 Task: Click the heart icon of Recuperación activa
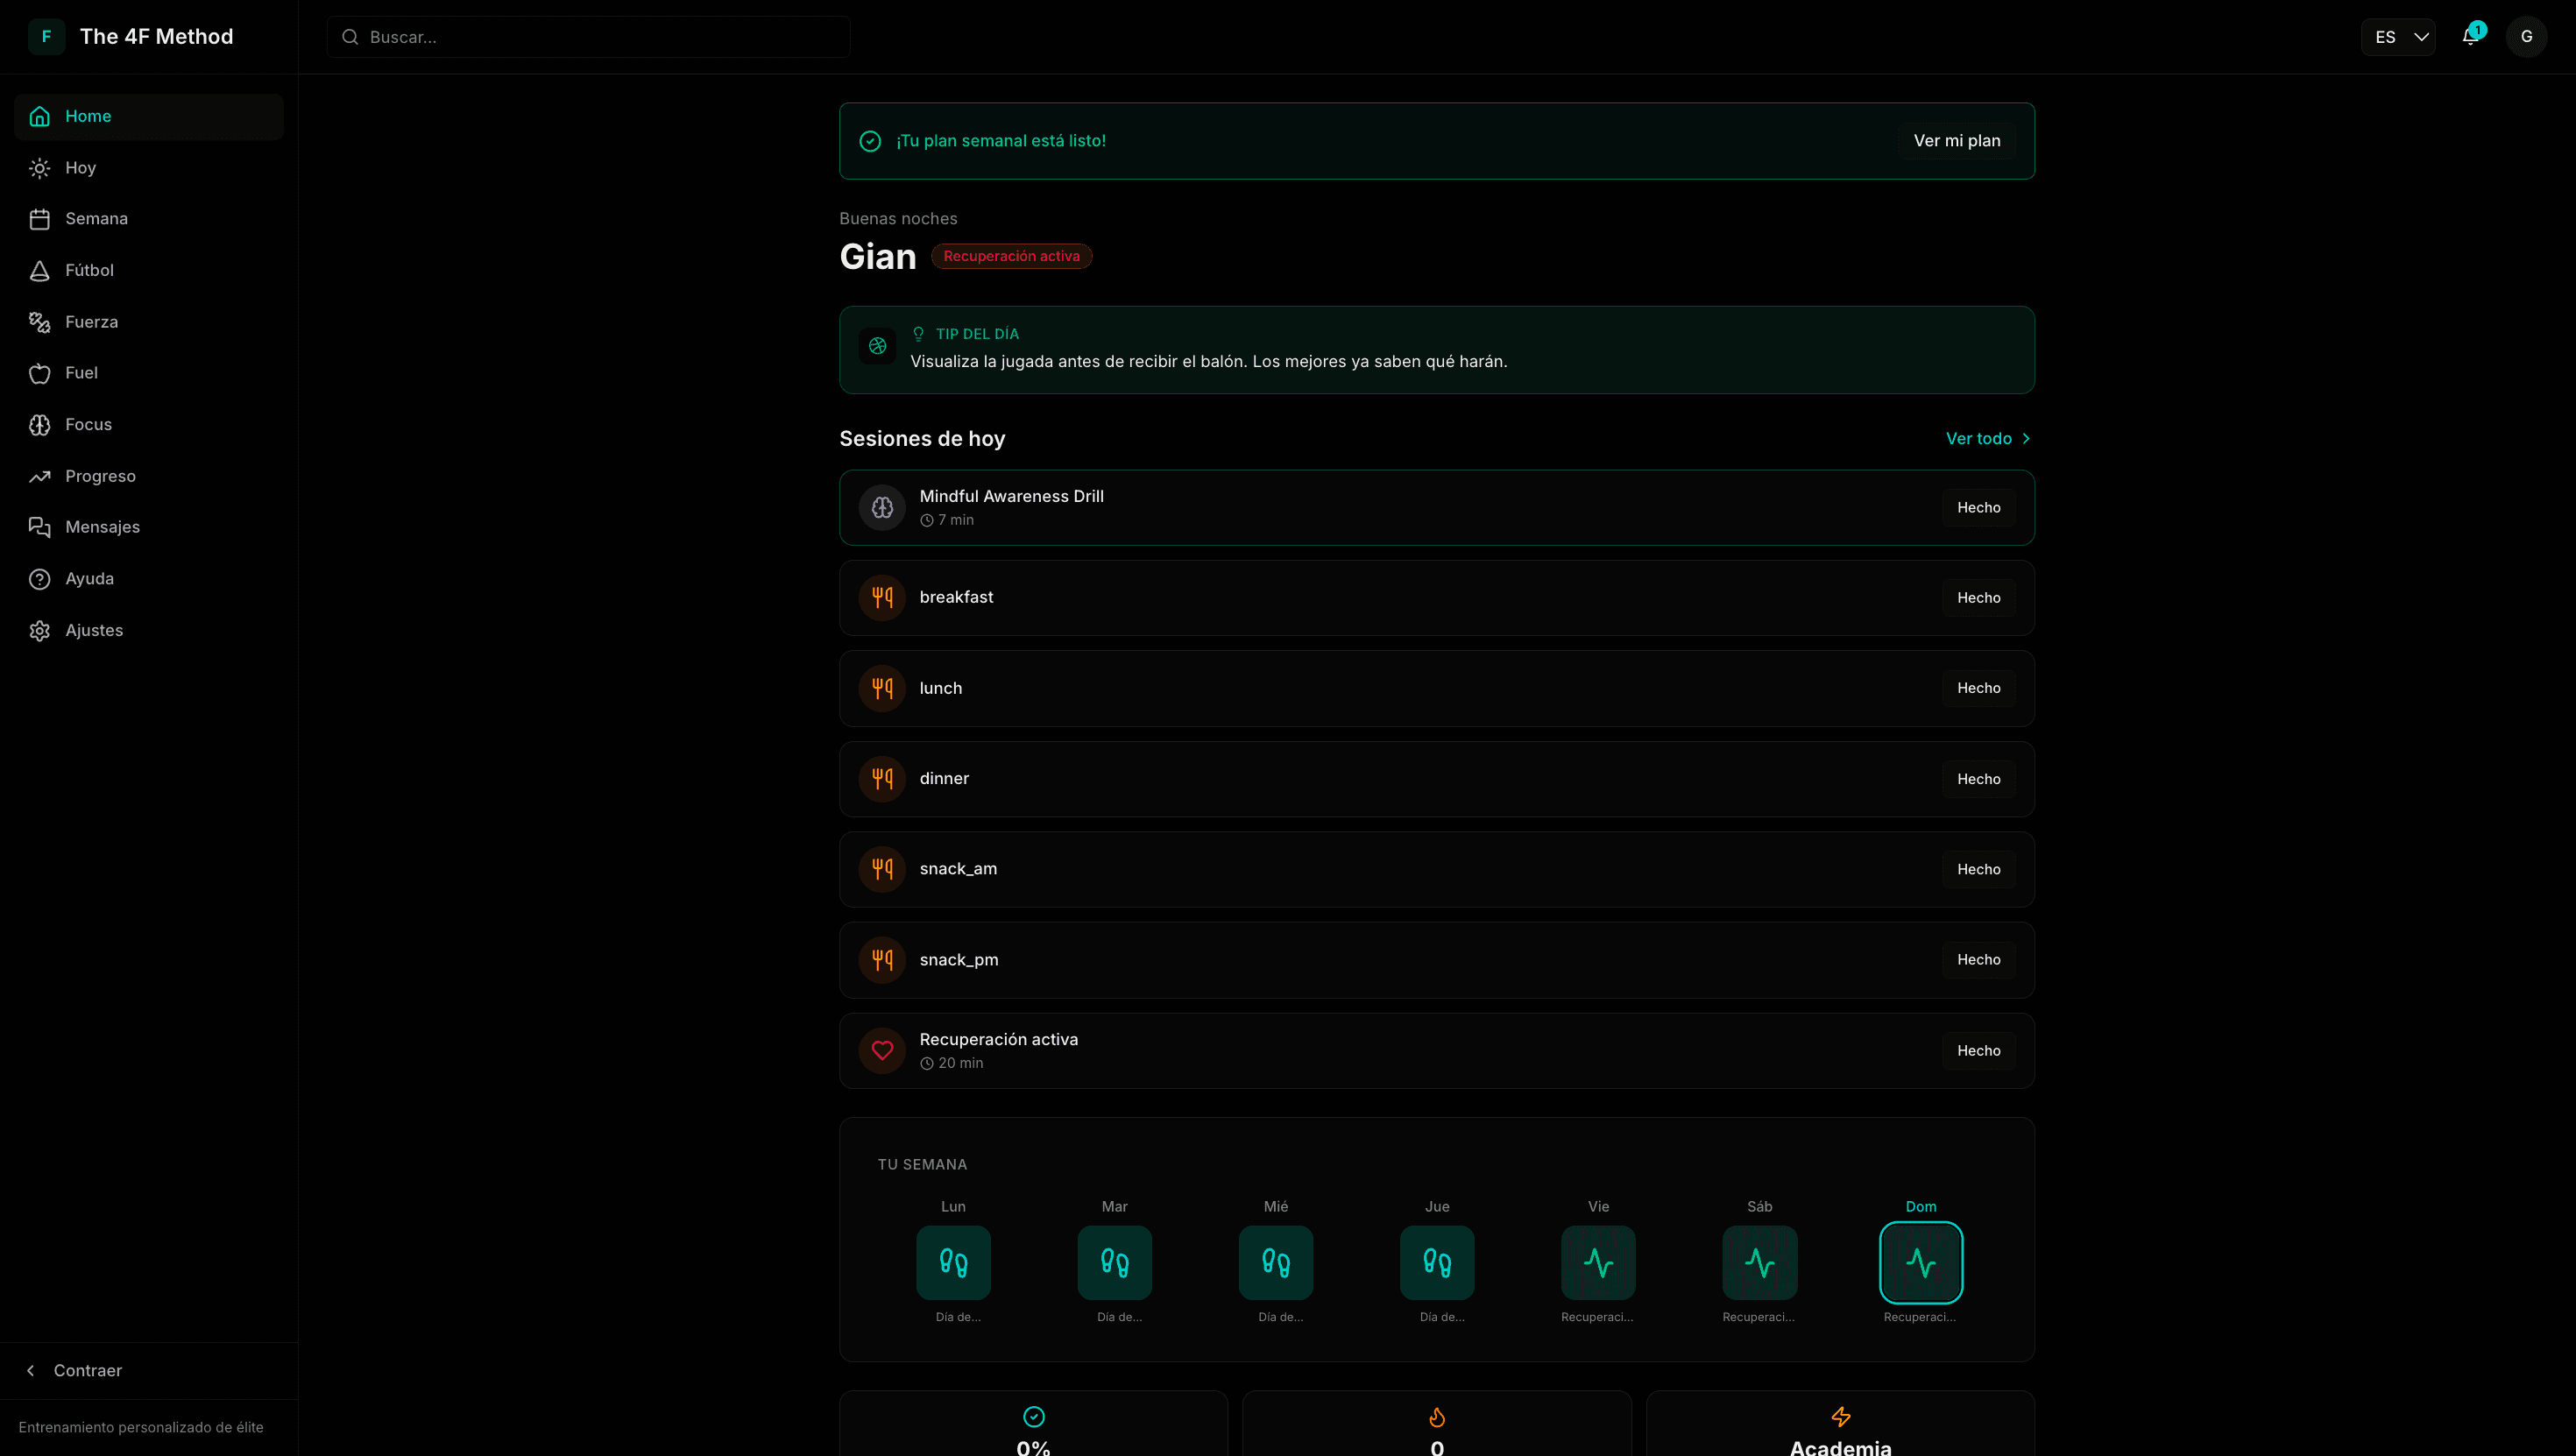coord(882,1050)
